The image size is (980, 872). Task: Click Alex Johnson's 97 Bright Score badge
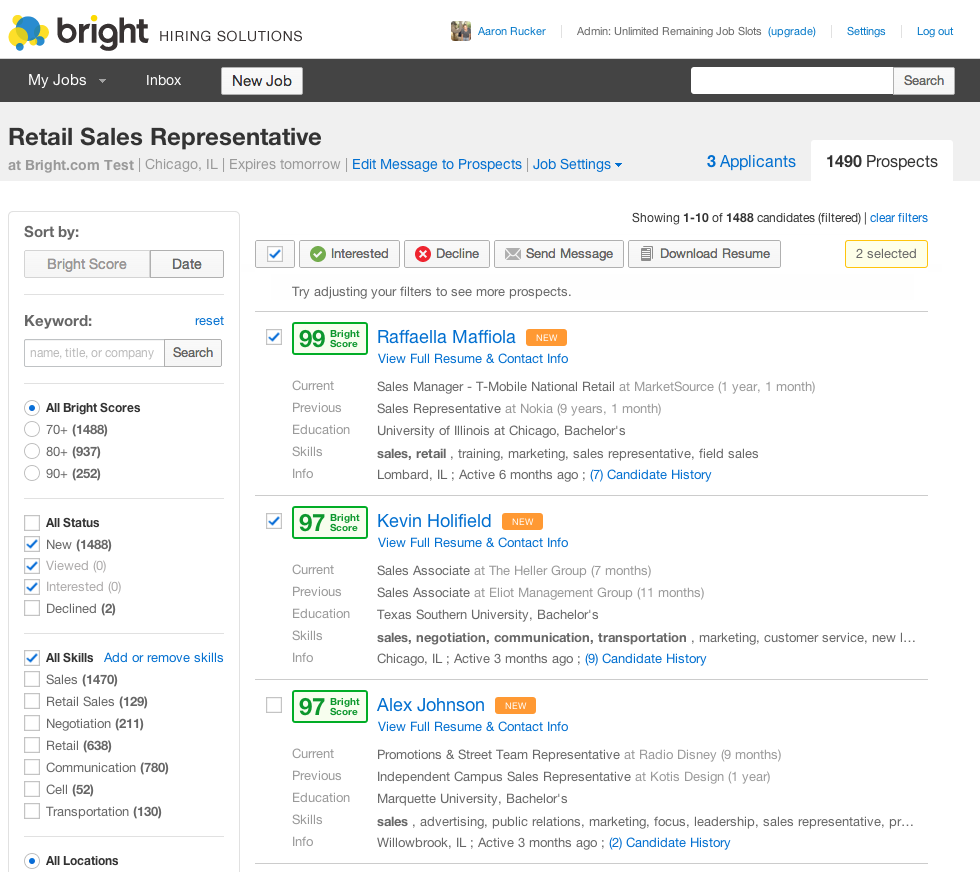click(x=330, y=706)
